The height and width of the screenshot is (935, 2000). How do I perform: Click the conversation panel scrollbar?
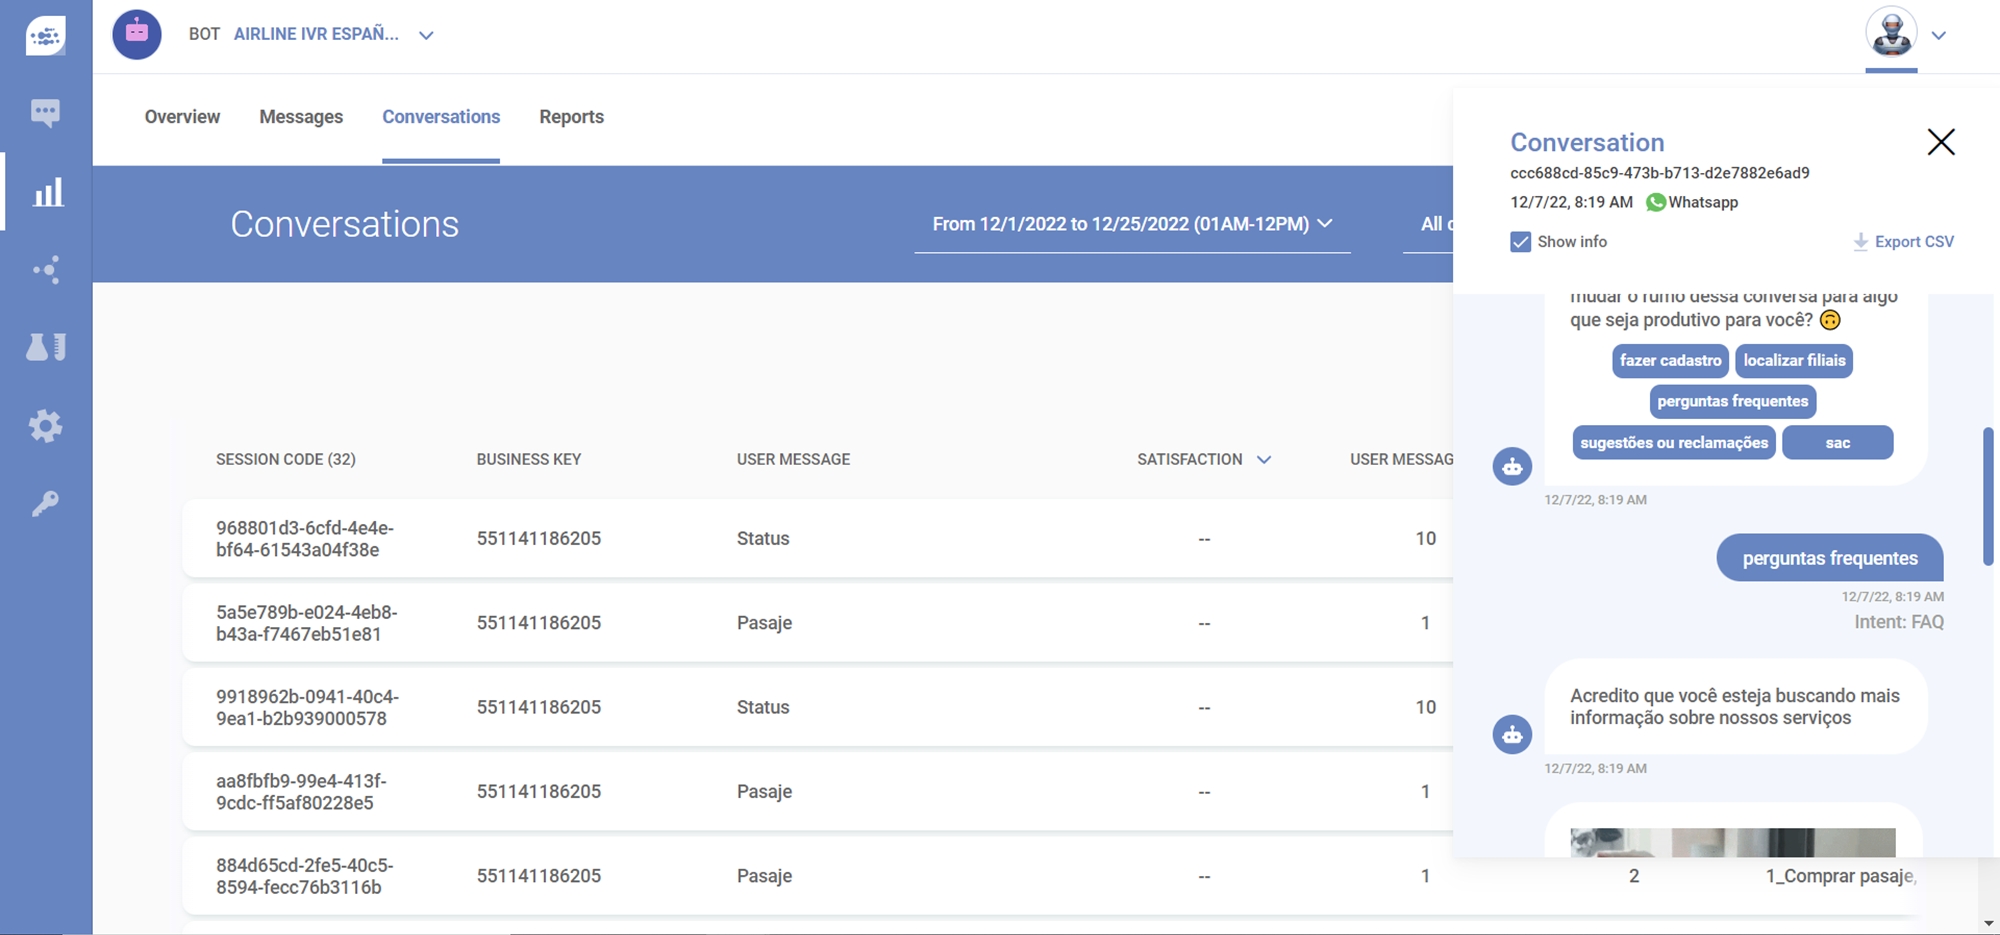tap(1988, 496)
